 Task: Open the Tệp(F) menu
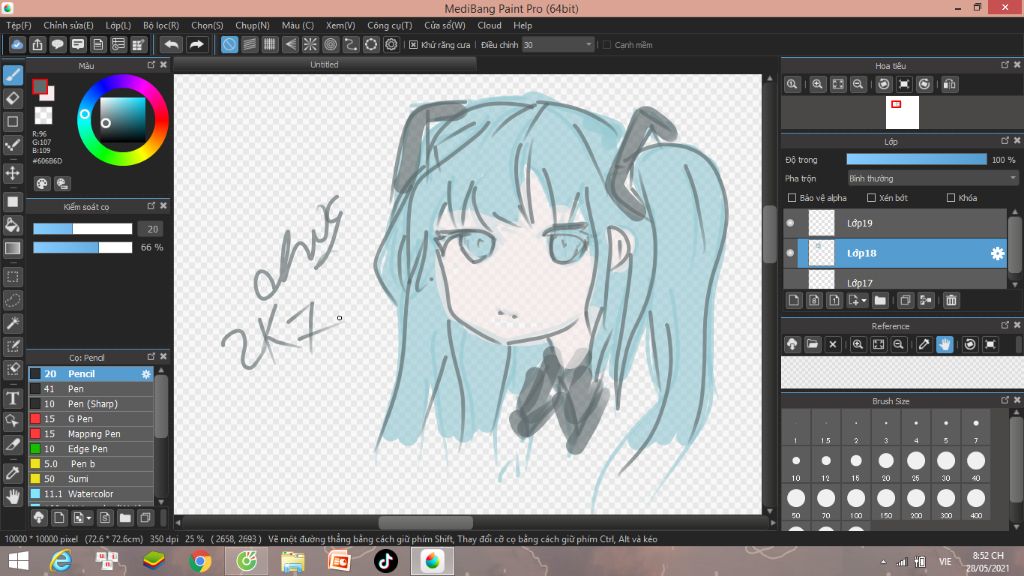coord(19,25)
